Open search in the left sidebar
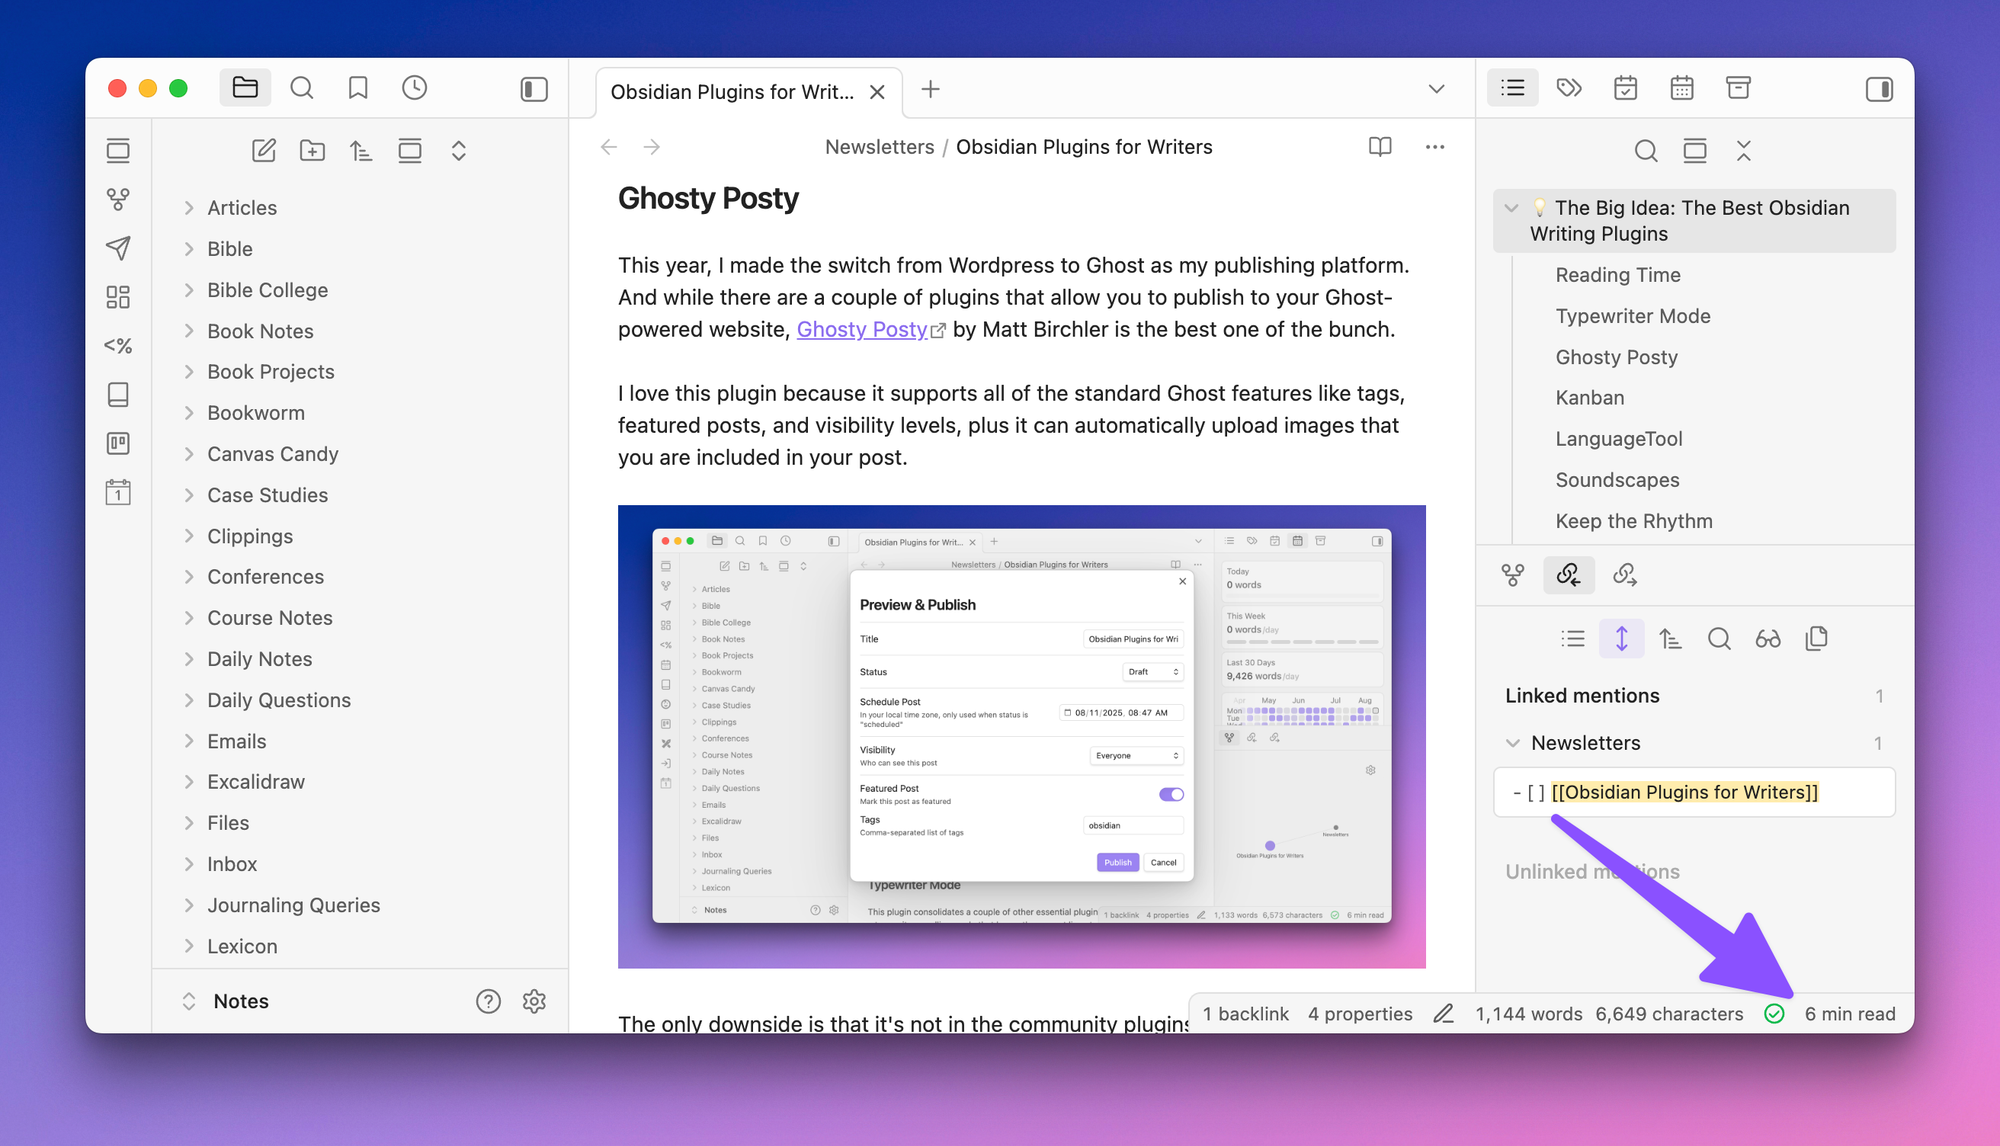This screenshot has height=1146, width=2000. [302, 88]
